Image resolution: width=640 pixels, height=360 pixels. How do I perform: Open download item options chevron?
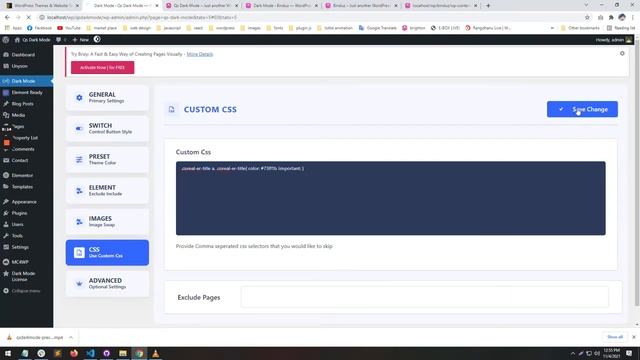71,337
